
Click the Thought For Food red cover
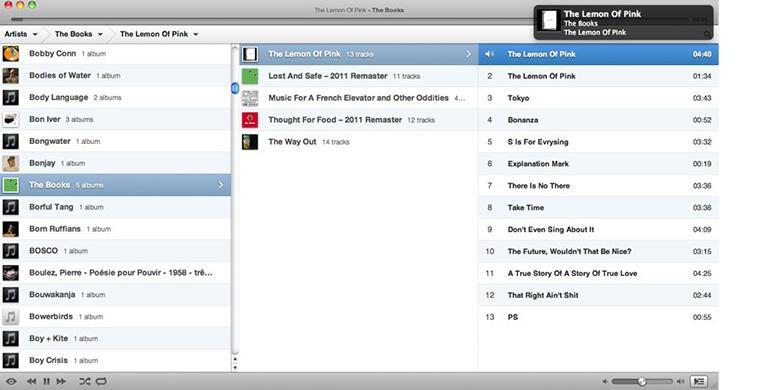(250, 120)
